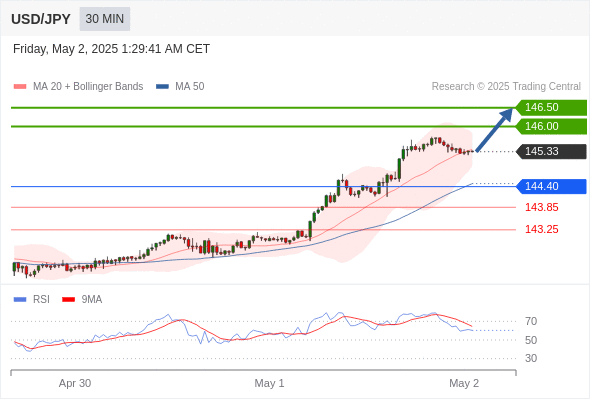
Task: Click the 30 MIN timeframe button
Action: coord(105,19)
